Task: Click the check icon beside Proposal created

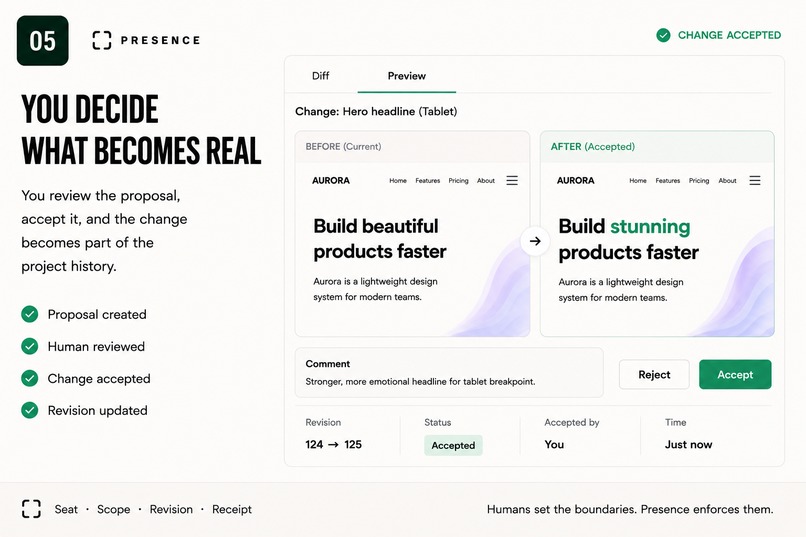Action: (30, 314)
